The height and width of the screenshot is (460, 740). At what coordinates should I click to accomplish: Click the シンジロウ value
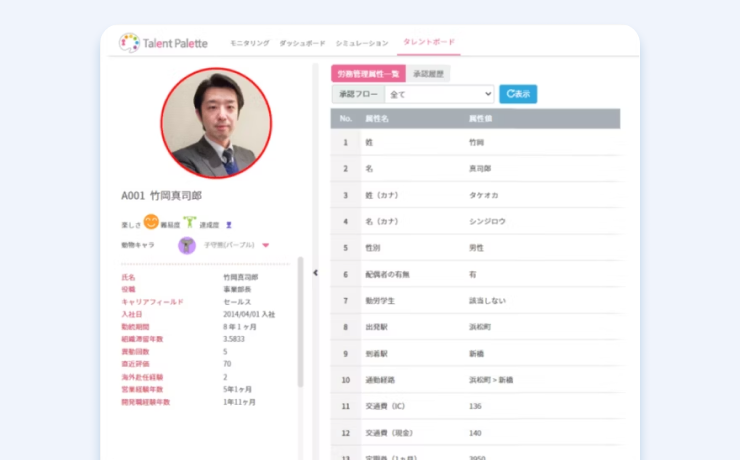pos(488,222)
